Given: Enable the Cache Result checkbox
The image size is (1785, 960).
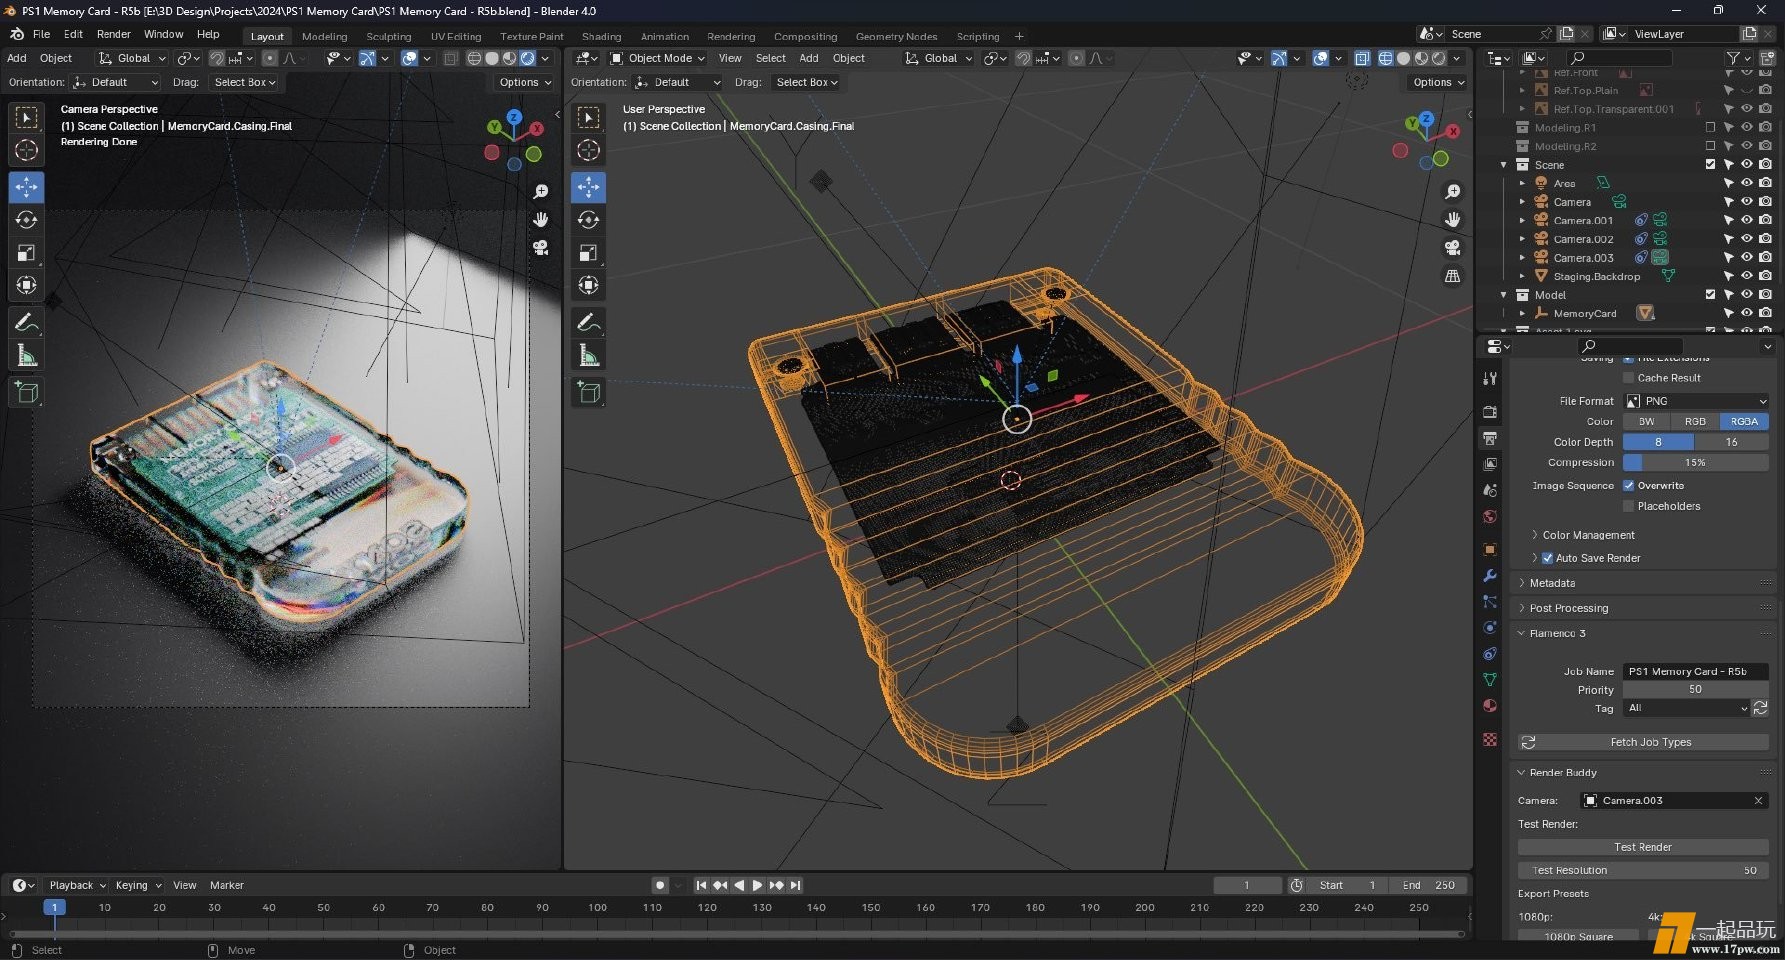Looking at the screenshot, I should click(1628, 378).
